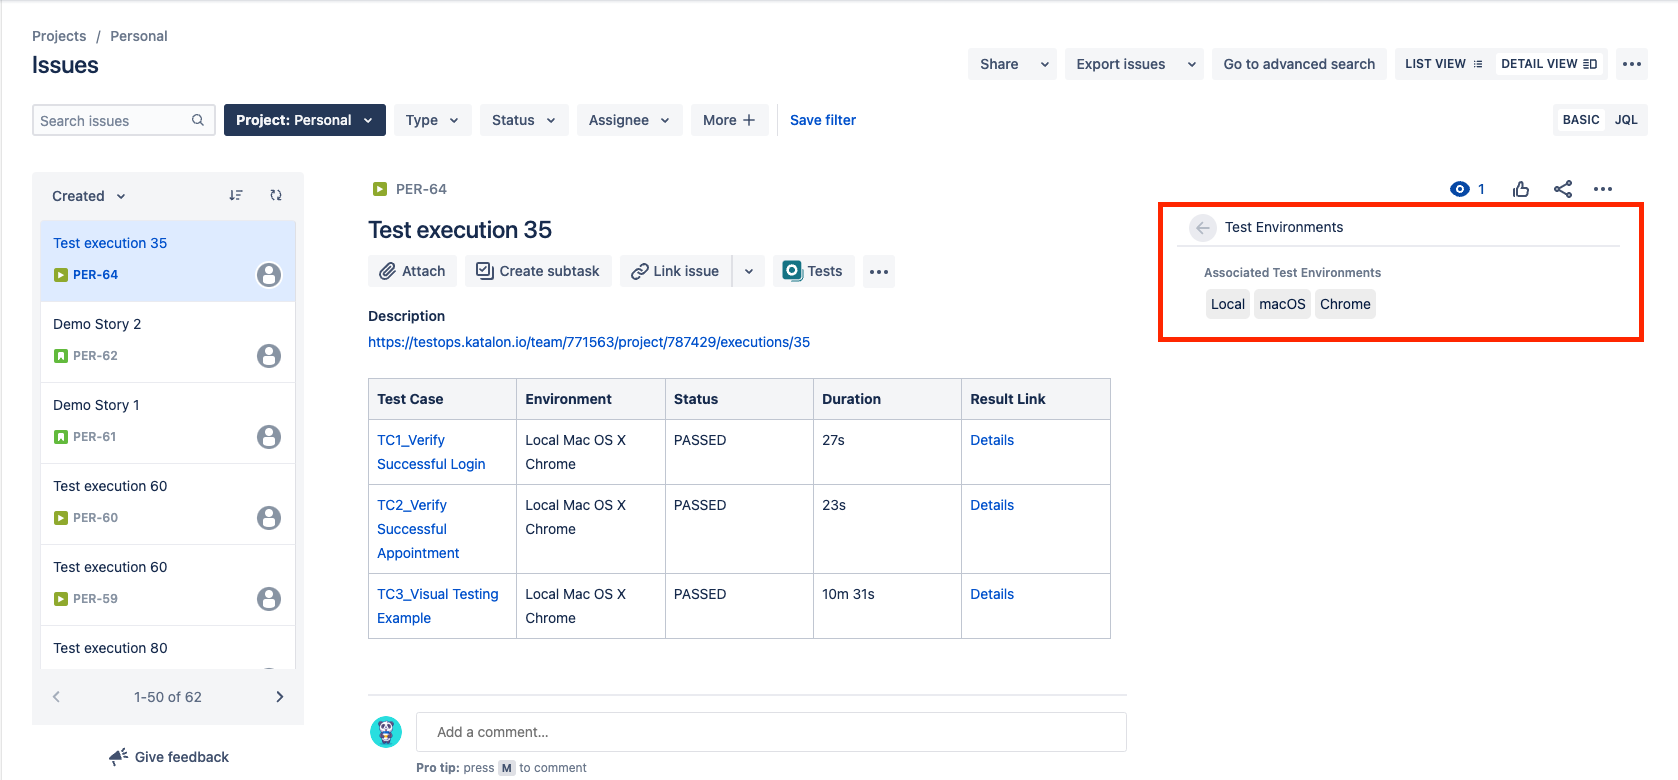
Task: Click the Local environment tag
Action: [x=1228, y=304]
